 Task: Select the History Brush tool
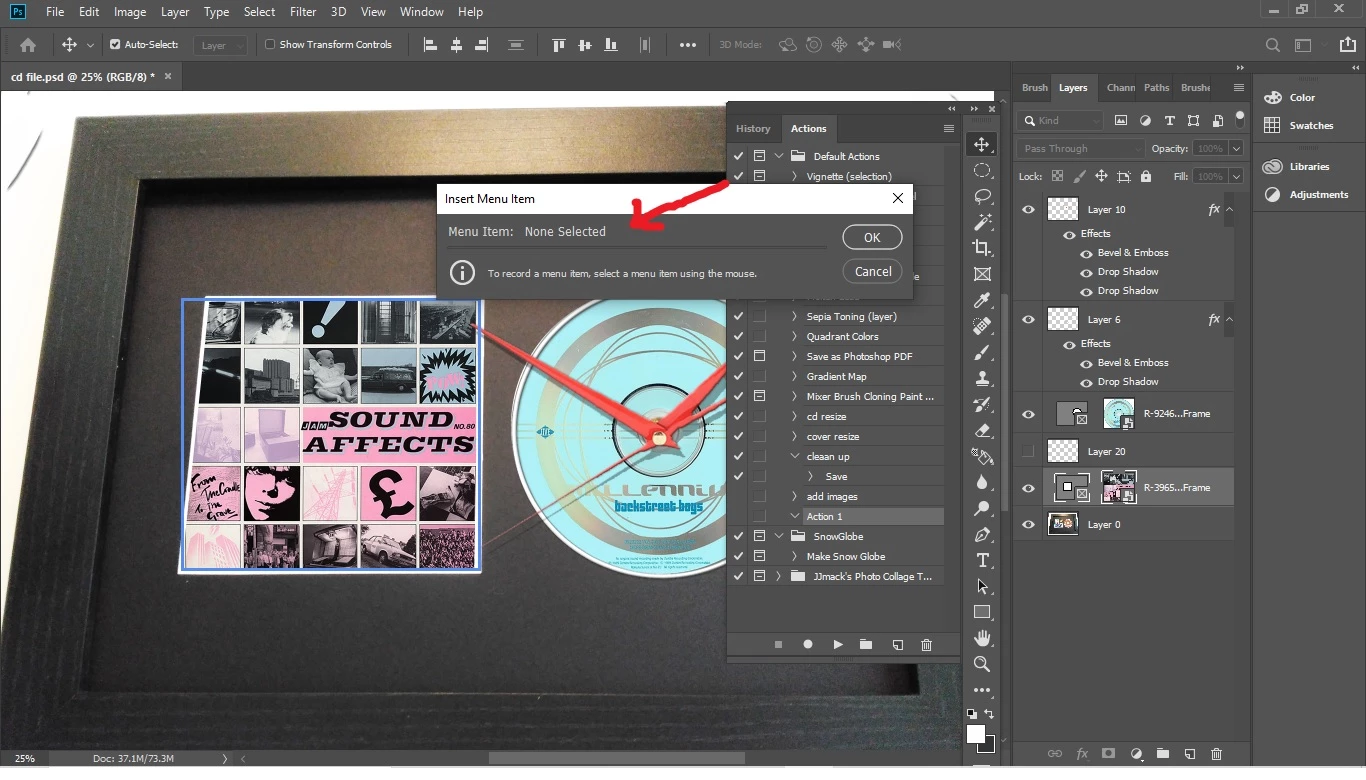(x=982, y=404)
